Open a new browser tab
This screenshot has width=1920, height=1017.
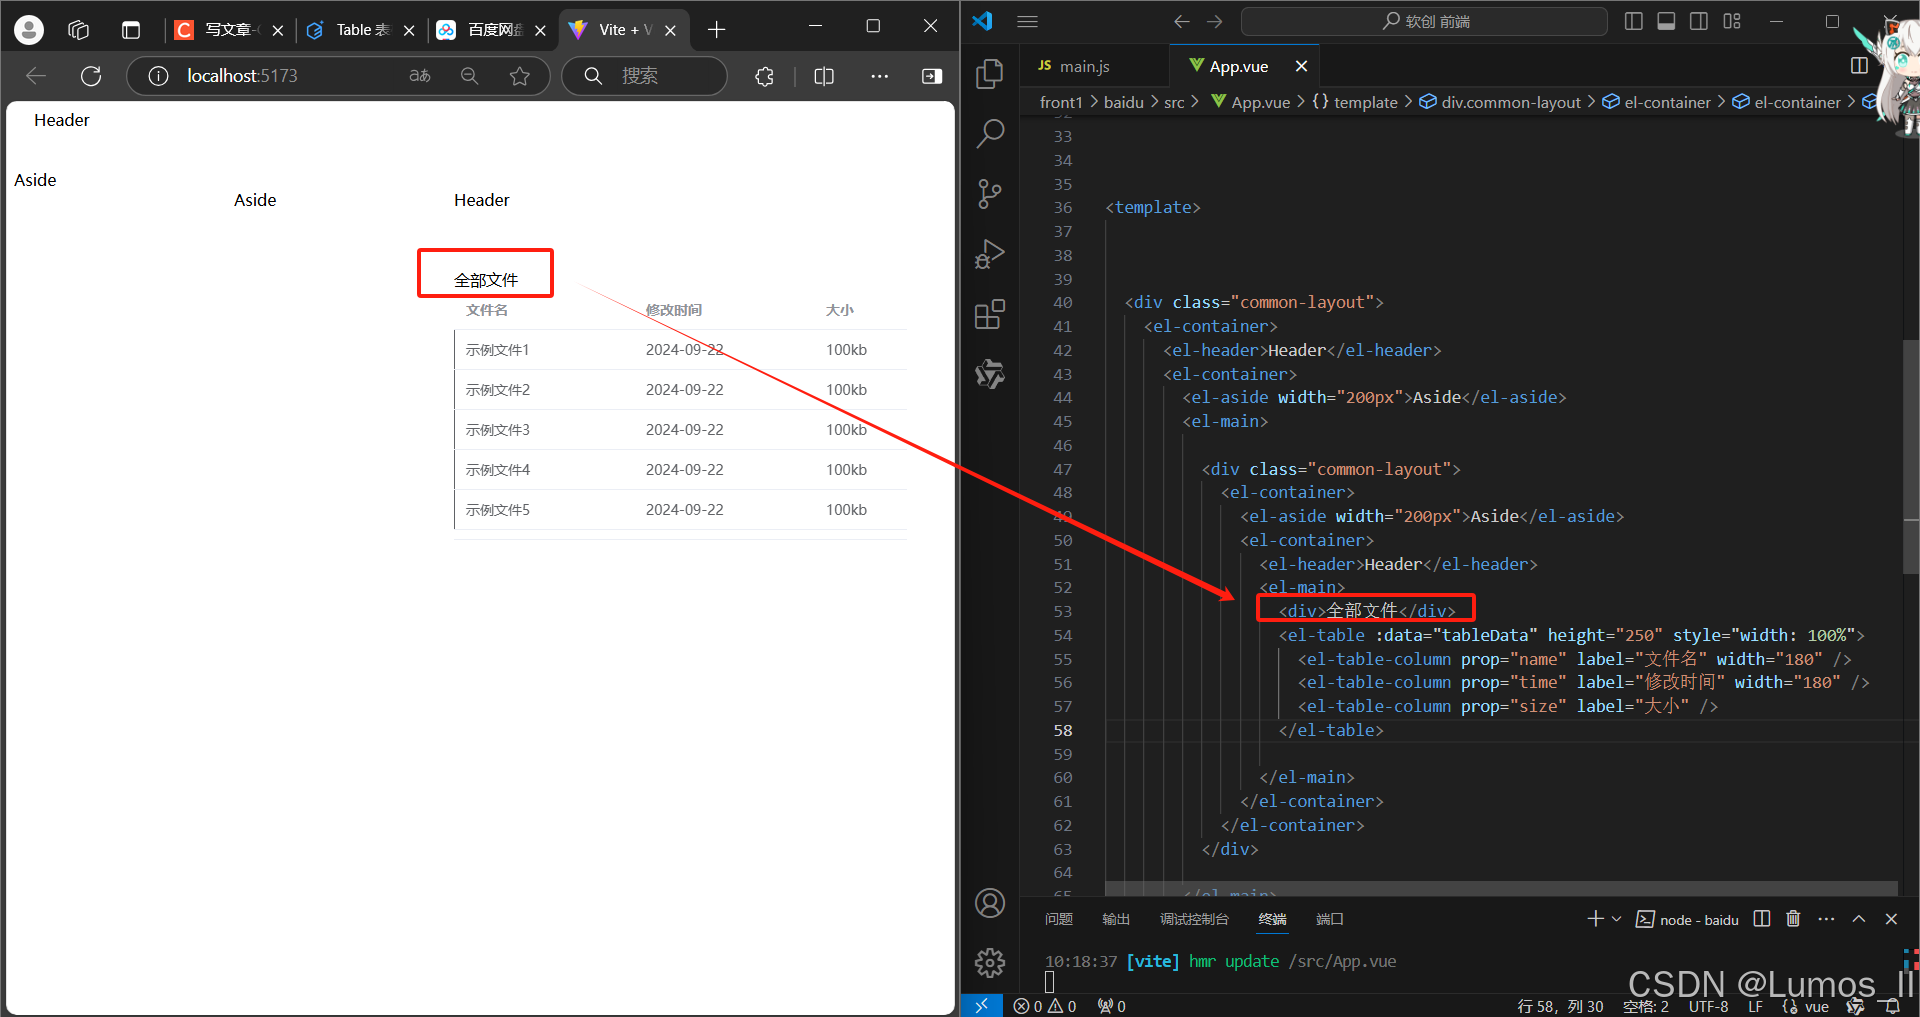(x=717, y=30)
